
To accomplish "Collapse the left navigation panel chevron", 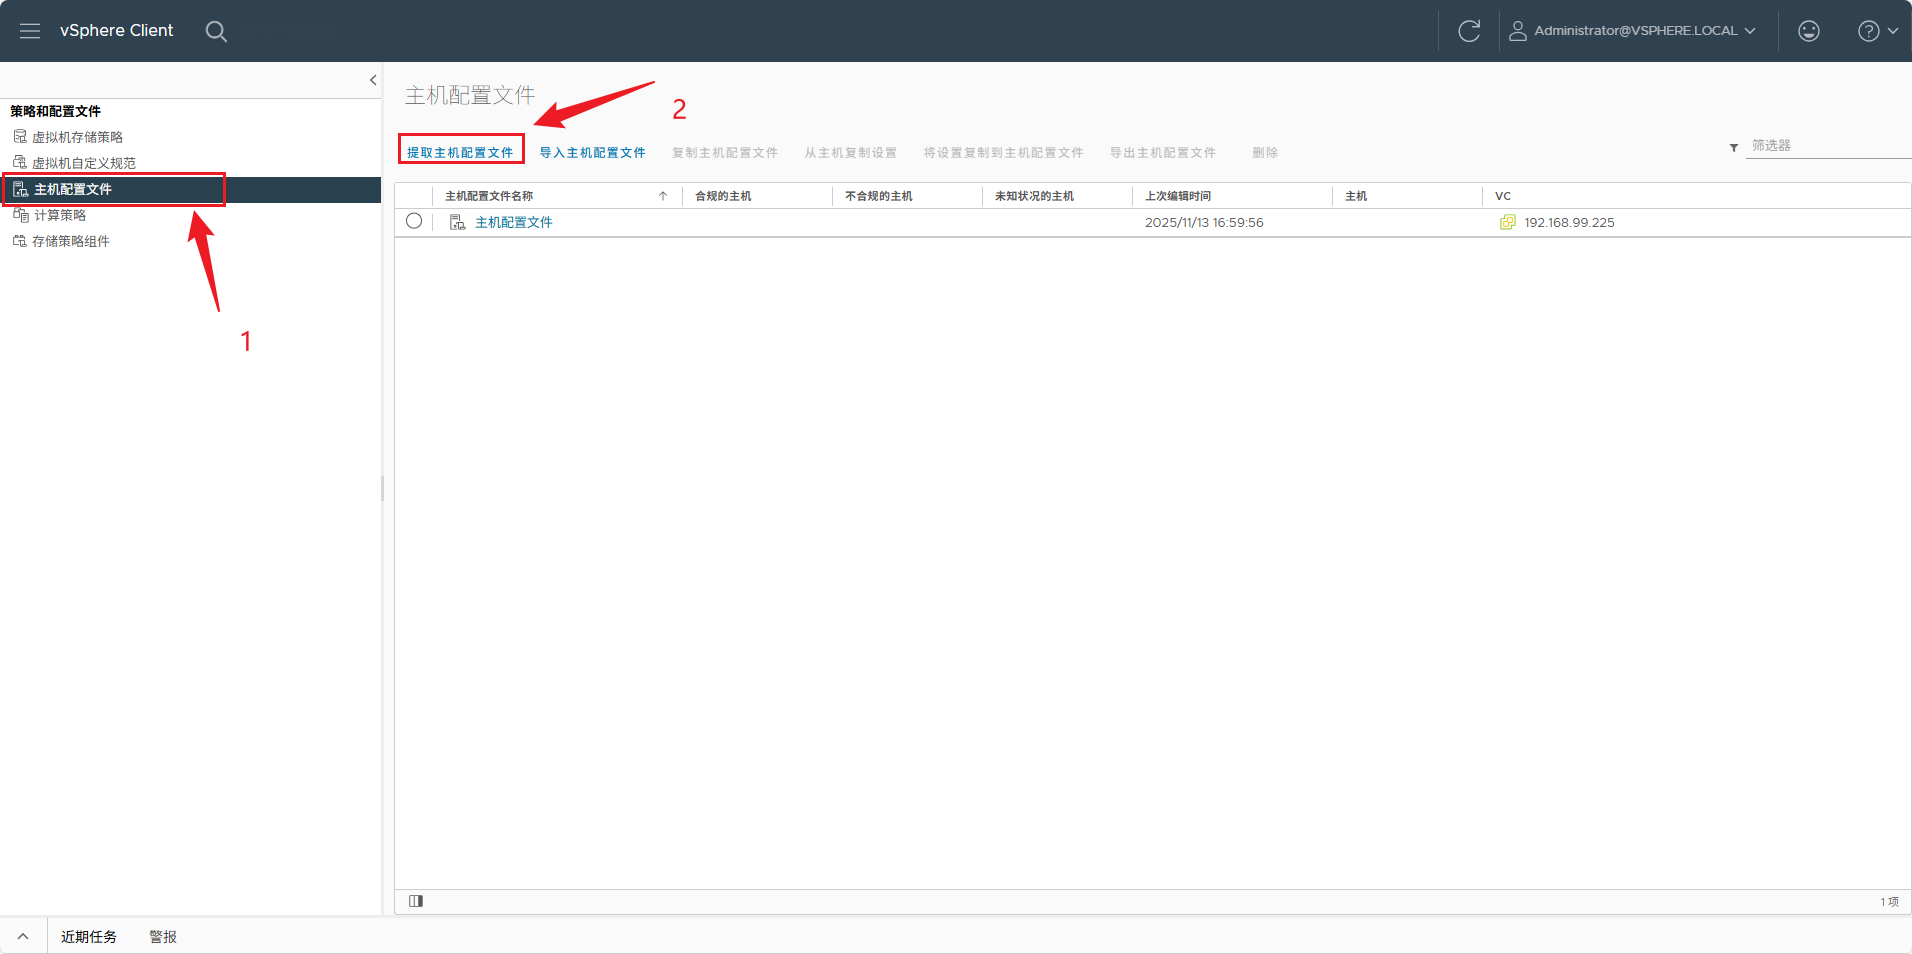I will pyautogui.click(x=373, y=80).
